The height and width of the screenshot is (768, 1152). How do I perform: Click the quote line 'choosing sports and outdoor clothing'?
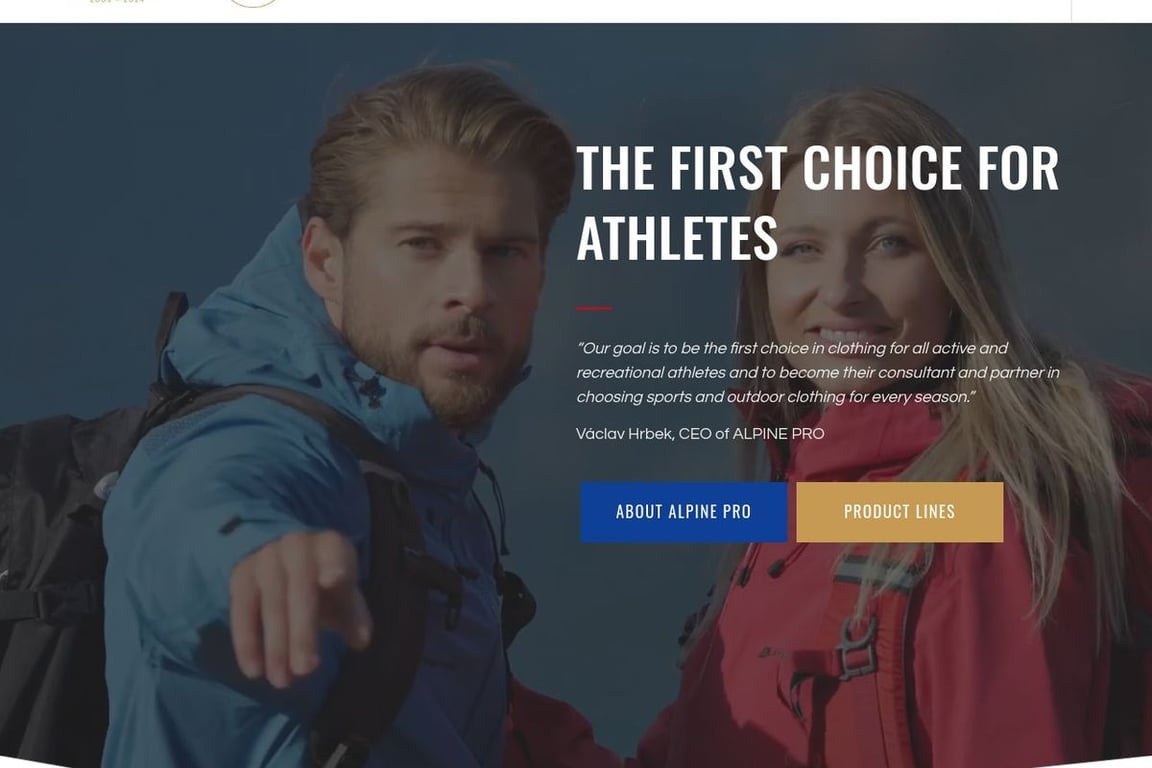coord(775,397)
